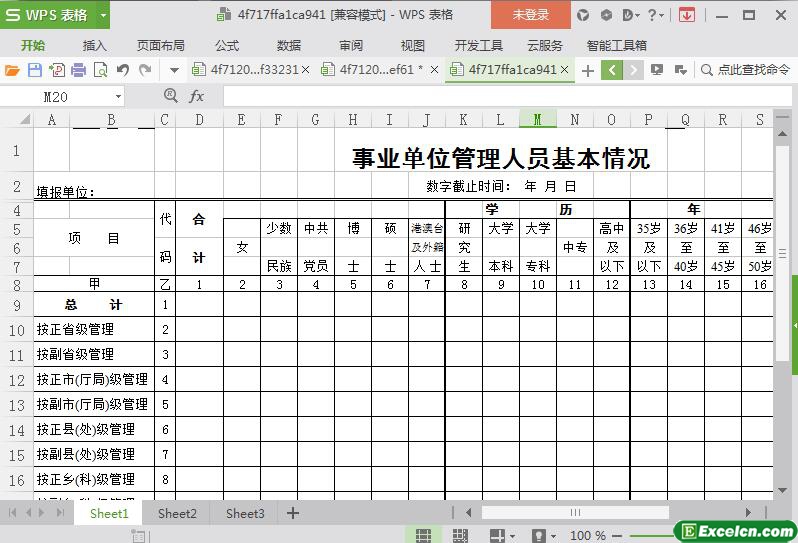Viewport: 798px width, 543px height.
Task: Close the 4f7120...f33231 document tab
Action: (x=305, y=70)
